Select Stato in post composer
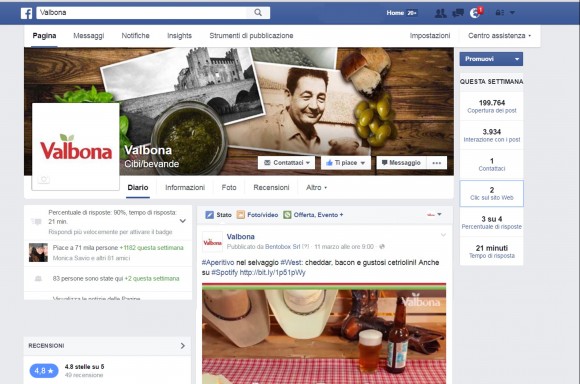The width and height of the screenshot is (580, 384). click(218, 215)
